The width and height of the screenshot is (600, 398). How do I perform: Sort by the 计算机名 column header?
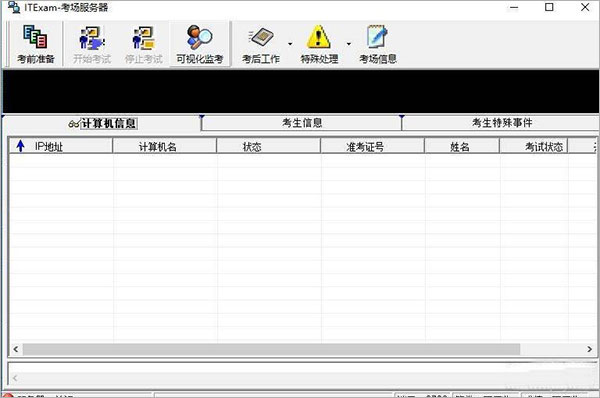coord(165,146)
